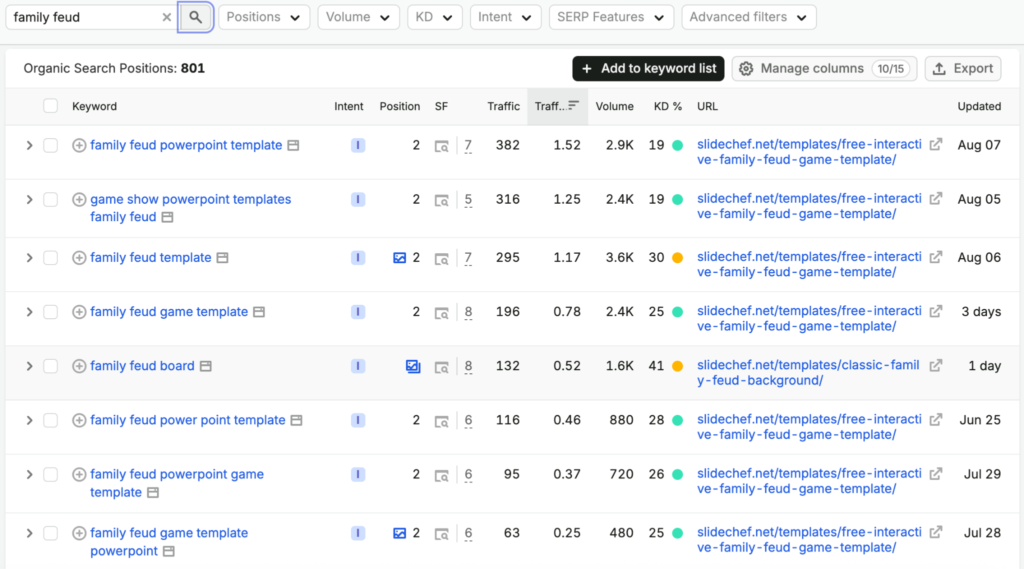Open the Advanced filters dropdown
This screenshot has width=1024, height=569.
click(x=748, y=17)
